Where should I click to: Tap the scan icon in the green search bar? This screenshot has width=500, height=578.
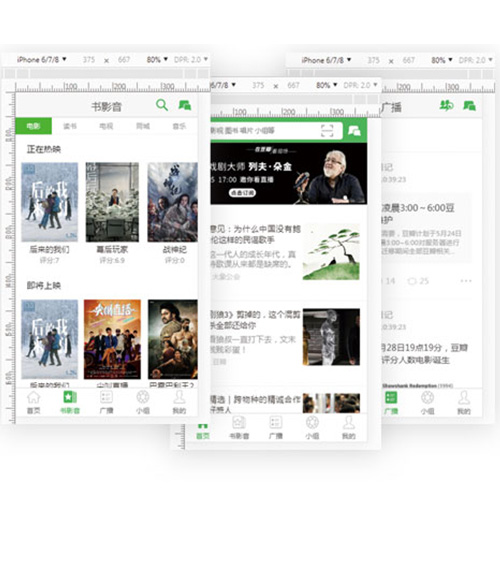327,130
